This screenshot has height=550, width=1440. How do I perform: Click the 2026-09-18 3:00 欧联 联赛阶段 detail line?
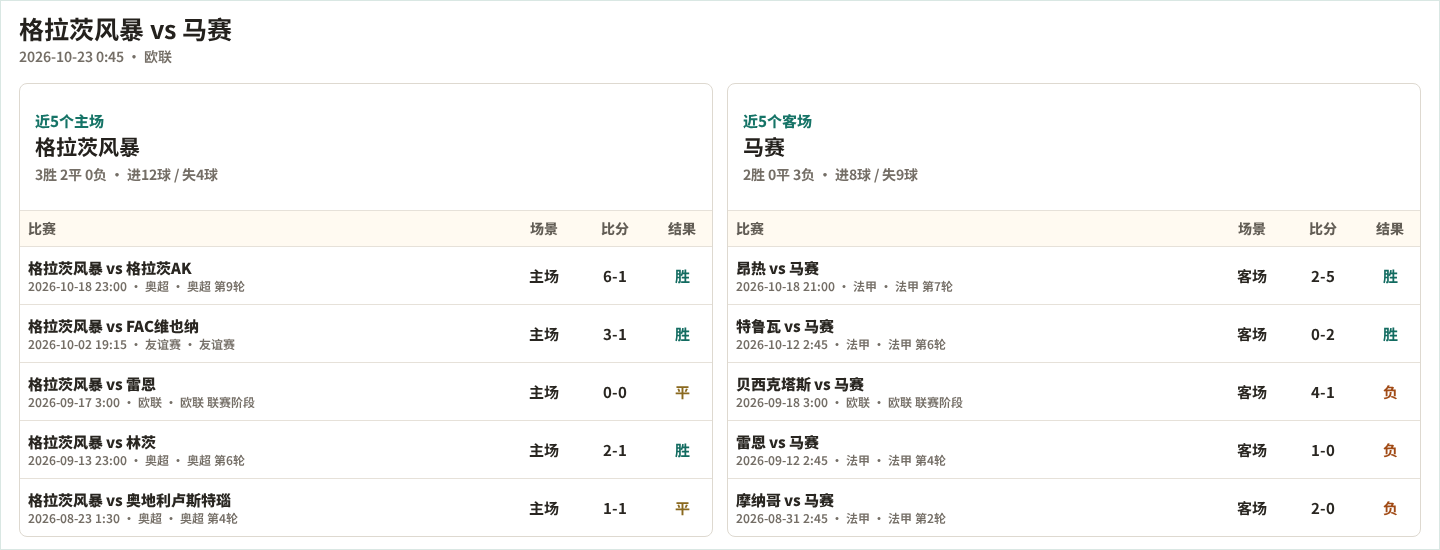coord(849,403)
